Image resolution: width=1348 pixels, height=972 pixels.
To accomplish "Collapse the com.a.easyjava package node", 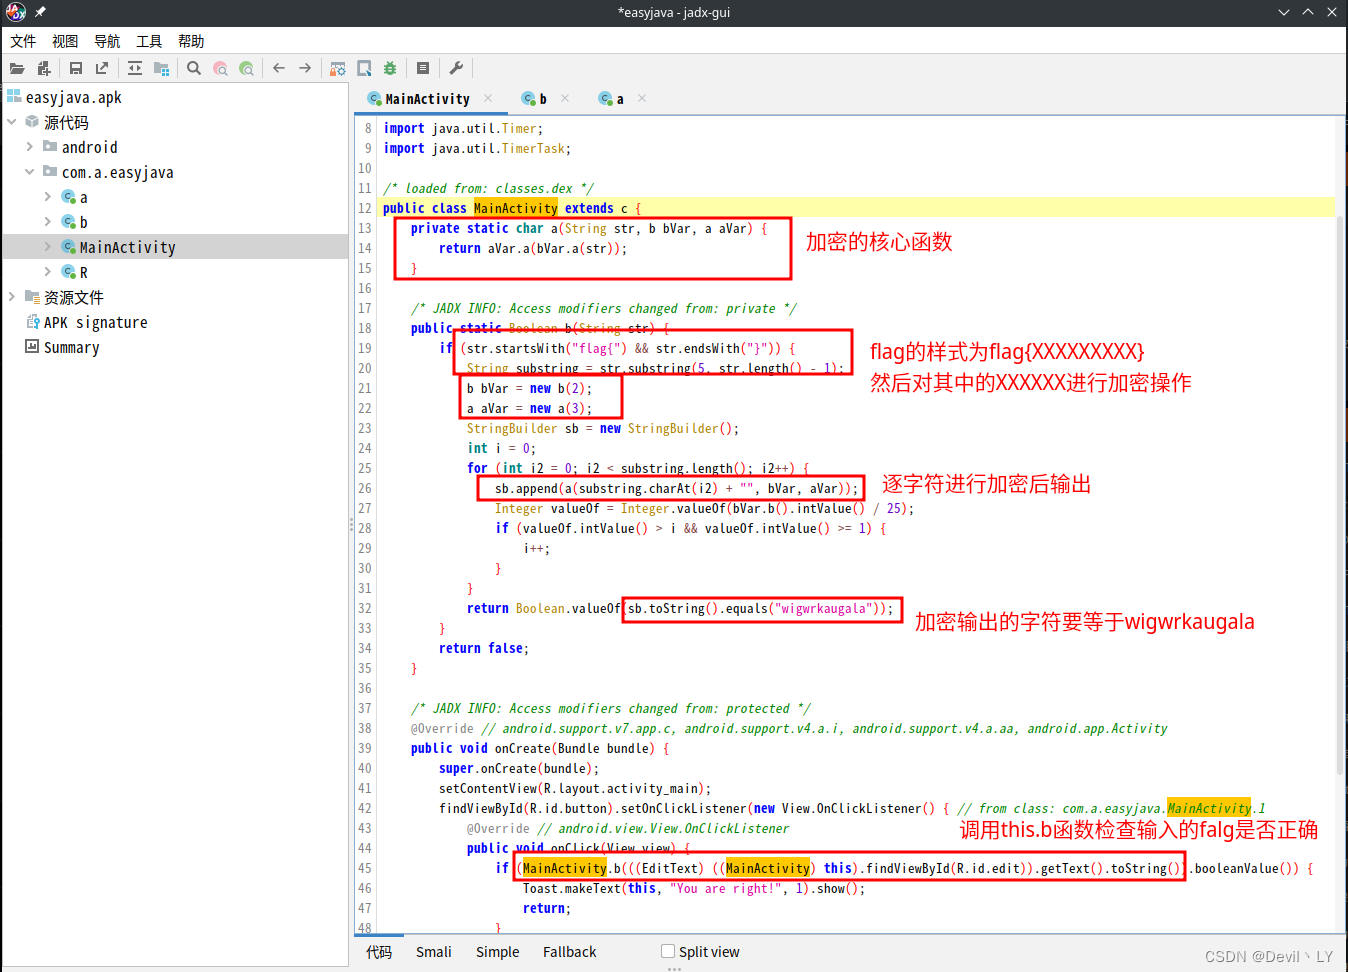I will pyautogui.click(x=30, y=172).
